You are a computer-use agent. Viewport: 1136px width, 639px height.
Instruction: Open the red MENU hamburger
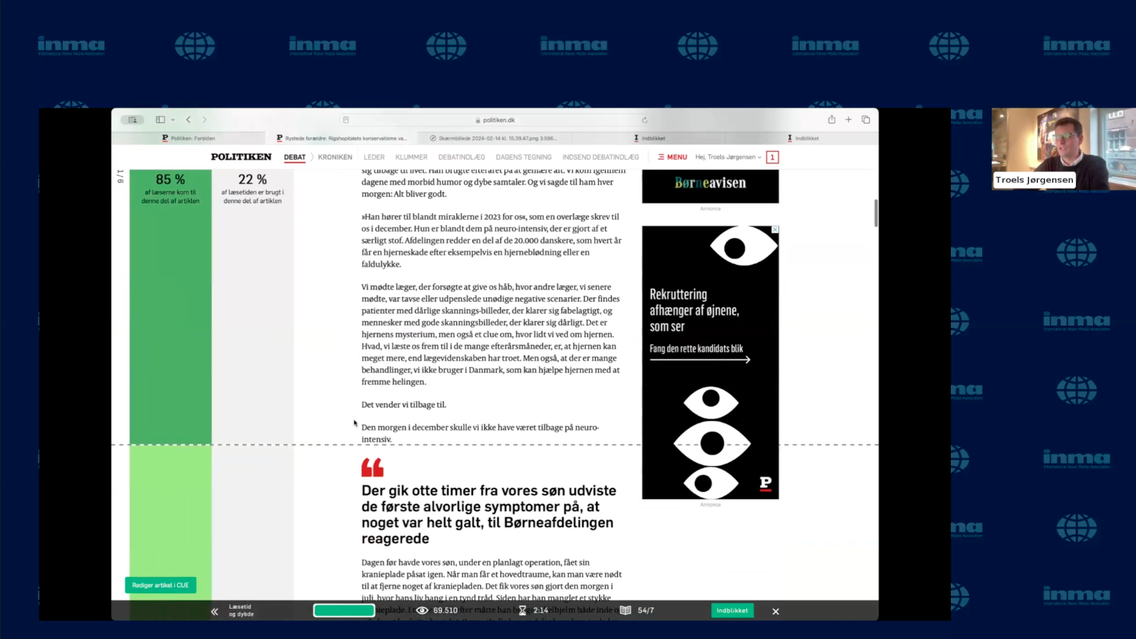click(x=672, y=157)
